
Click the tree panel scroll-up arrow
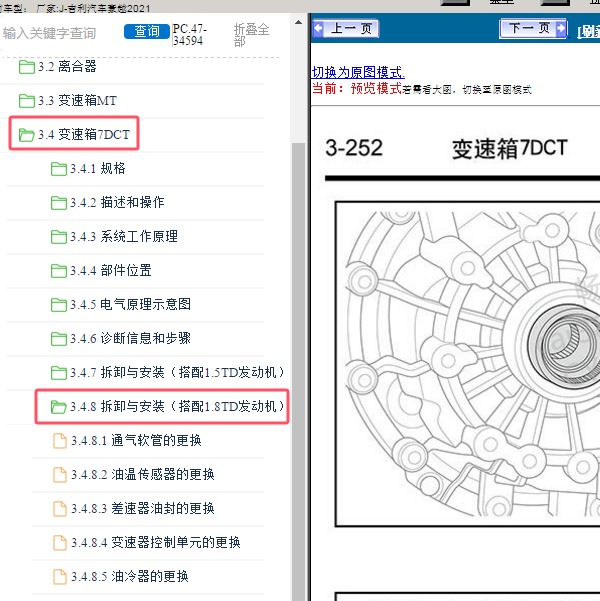click(298, 22)
